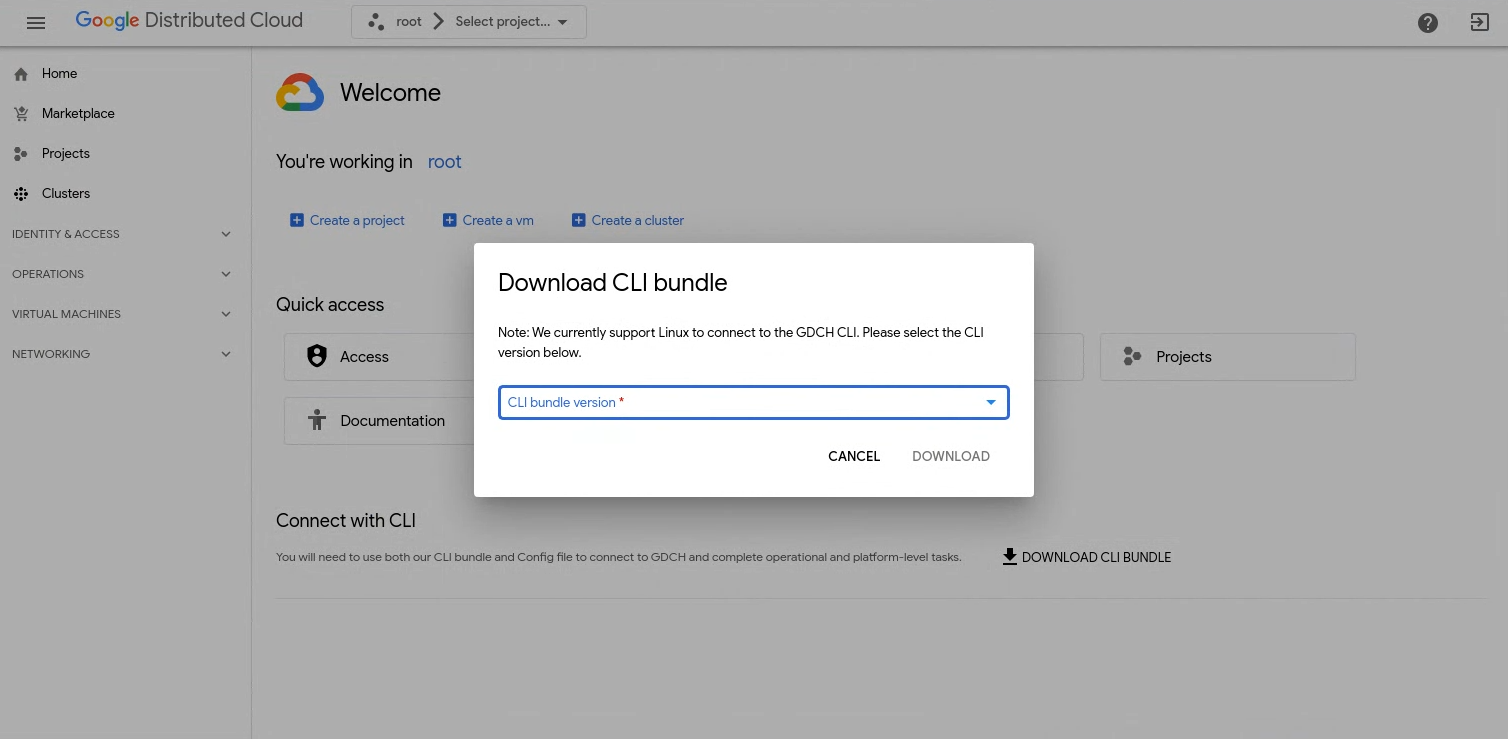Click the Home house icon in the sidebar

(21, 74)
